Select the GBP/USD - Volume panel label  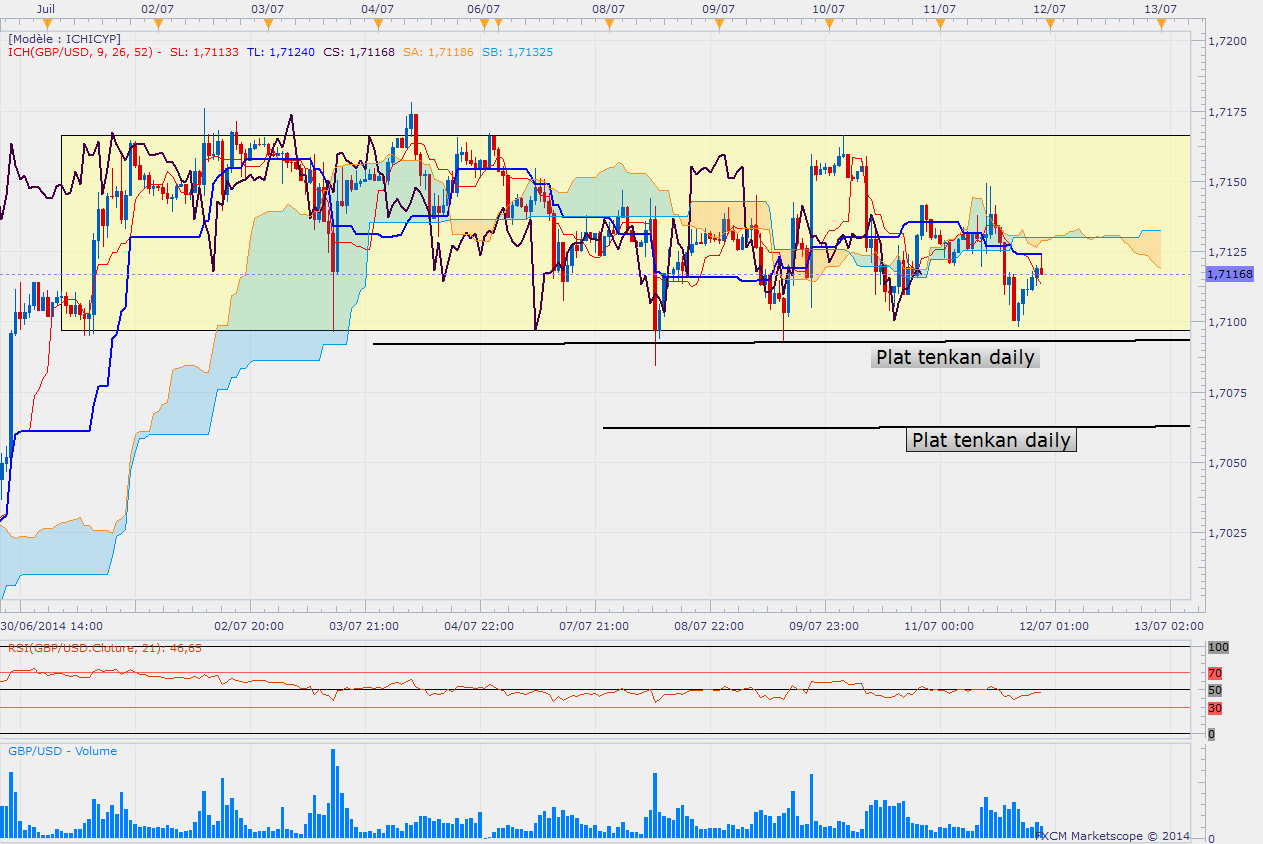62,751
